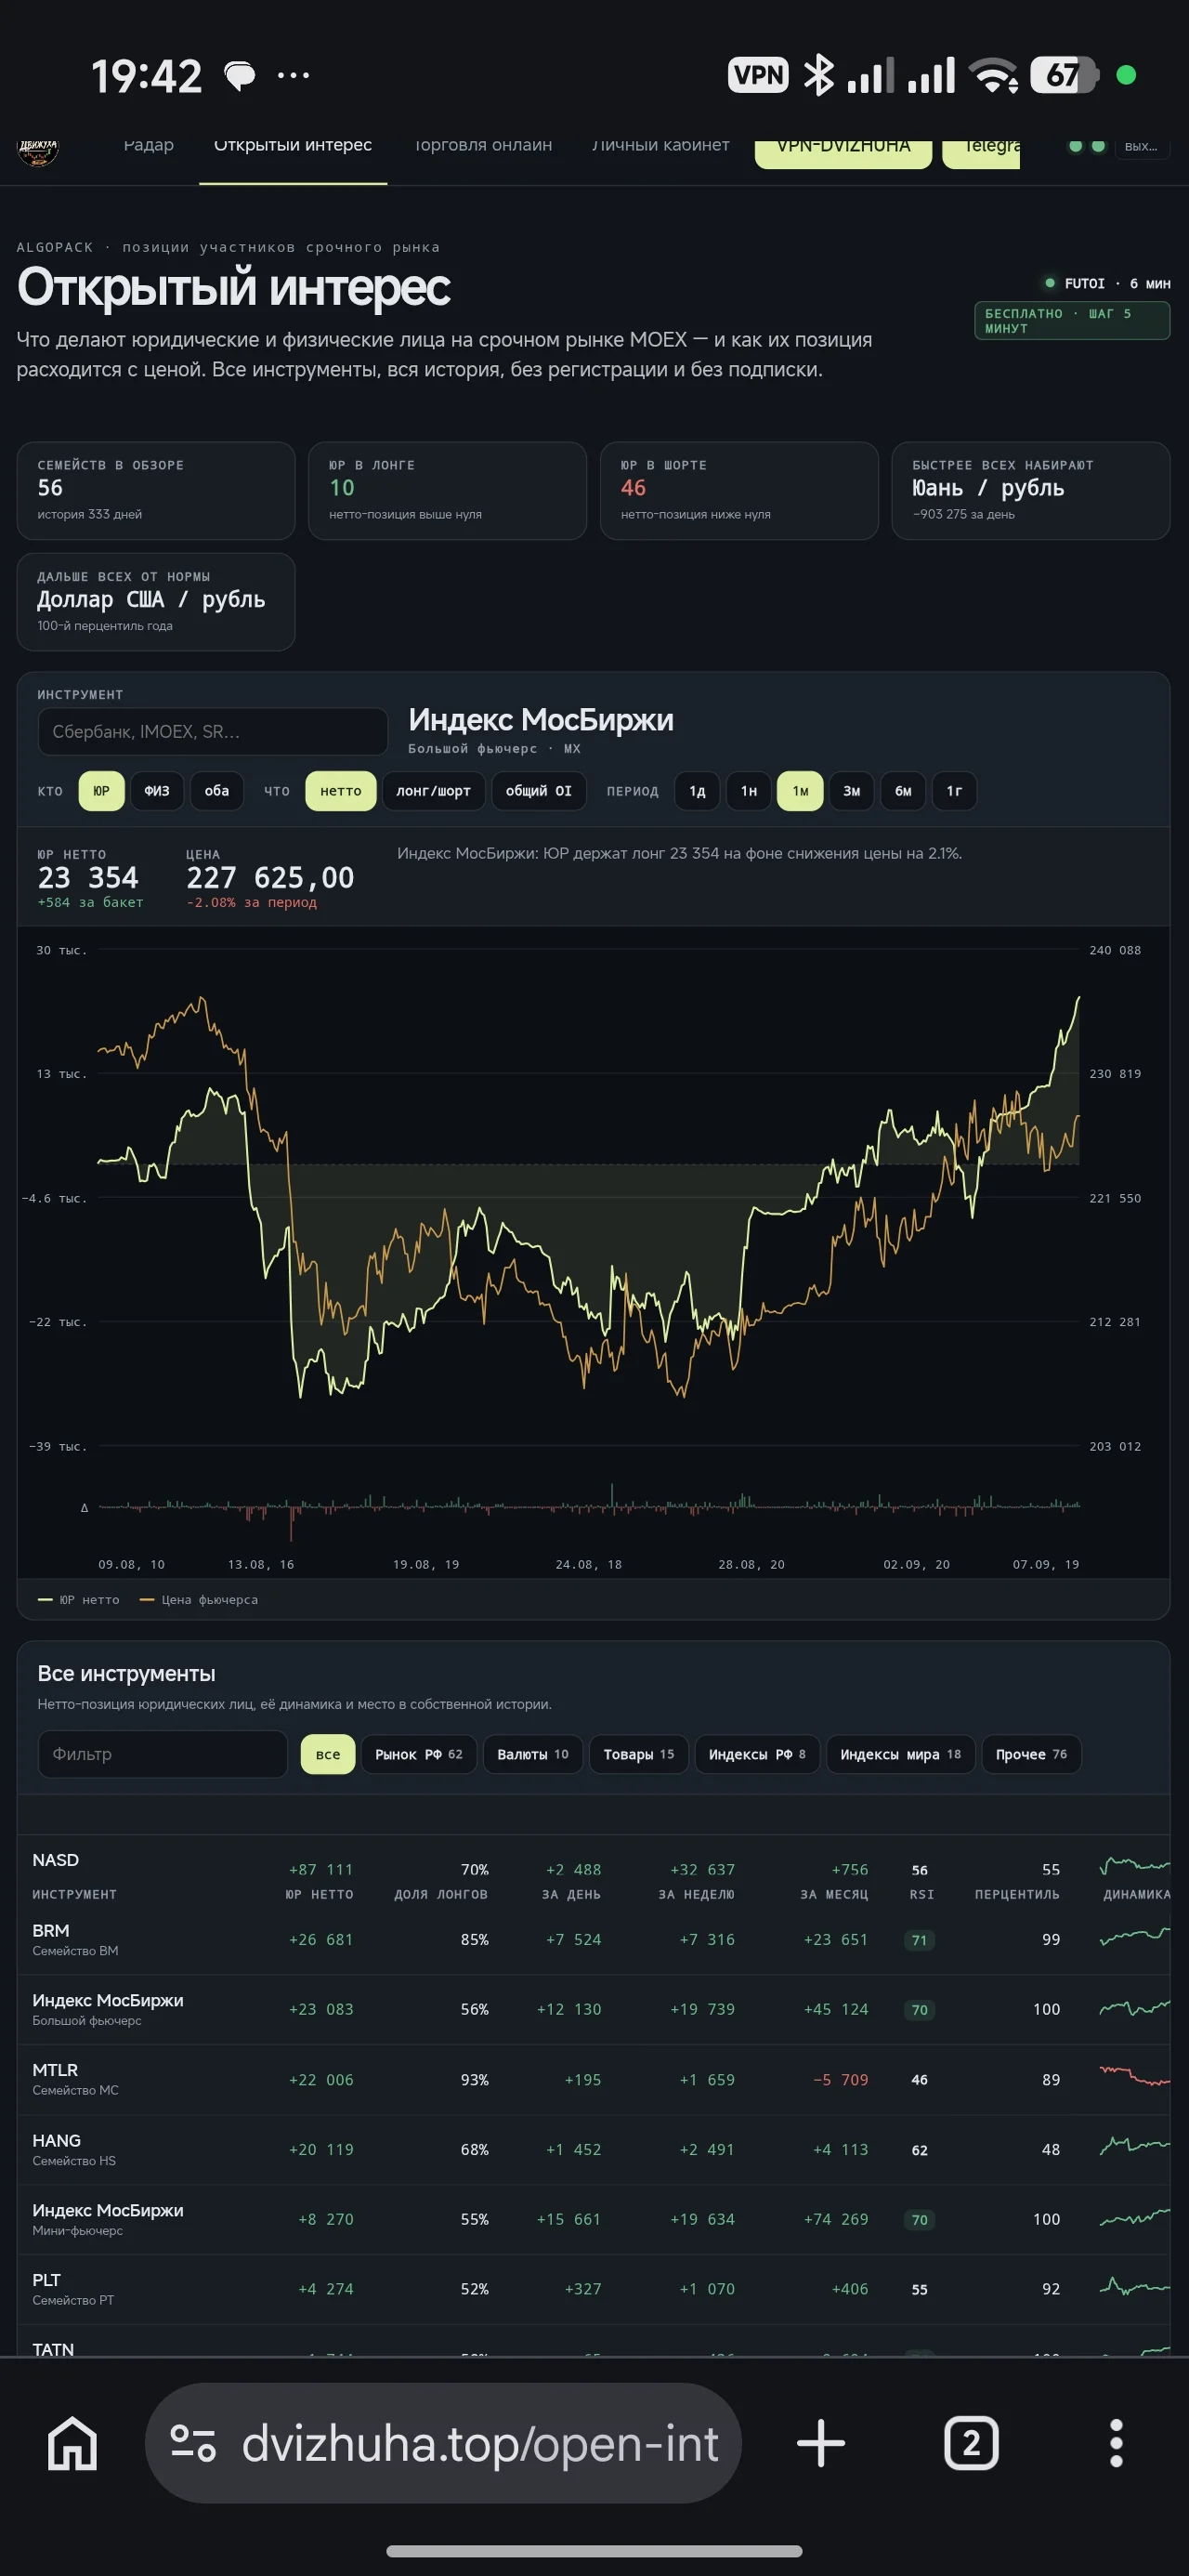Select ФИЗ participant filter
The image size is (1189, 2576).
157,791
